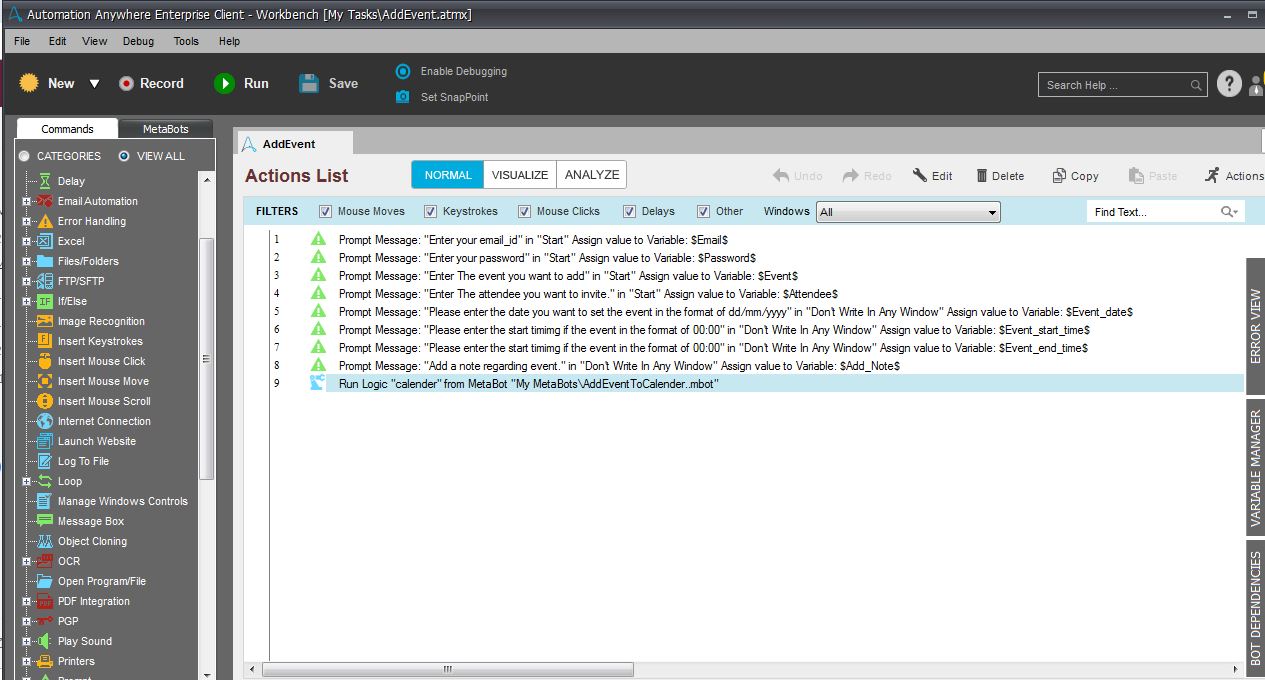1265x680 pixels.
Task: Click the Edit action button
Action: click(x=932, y=176)
